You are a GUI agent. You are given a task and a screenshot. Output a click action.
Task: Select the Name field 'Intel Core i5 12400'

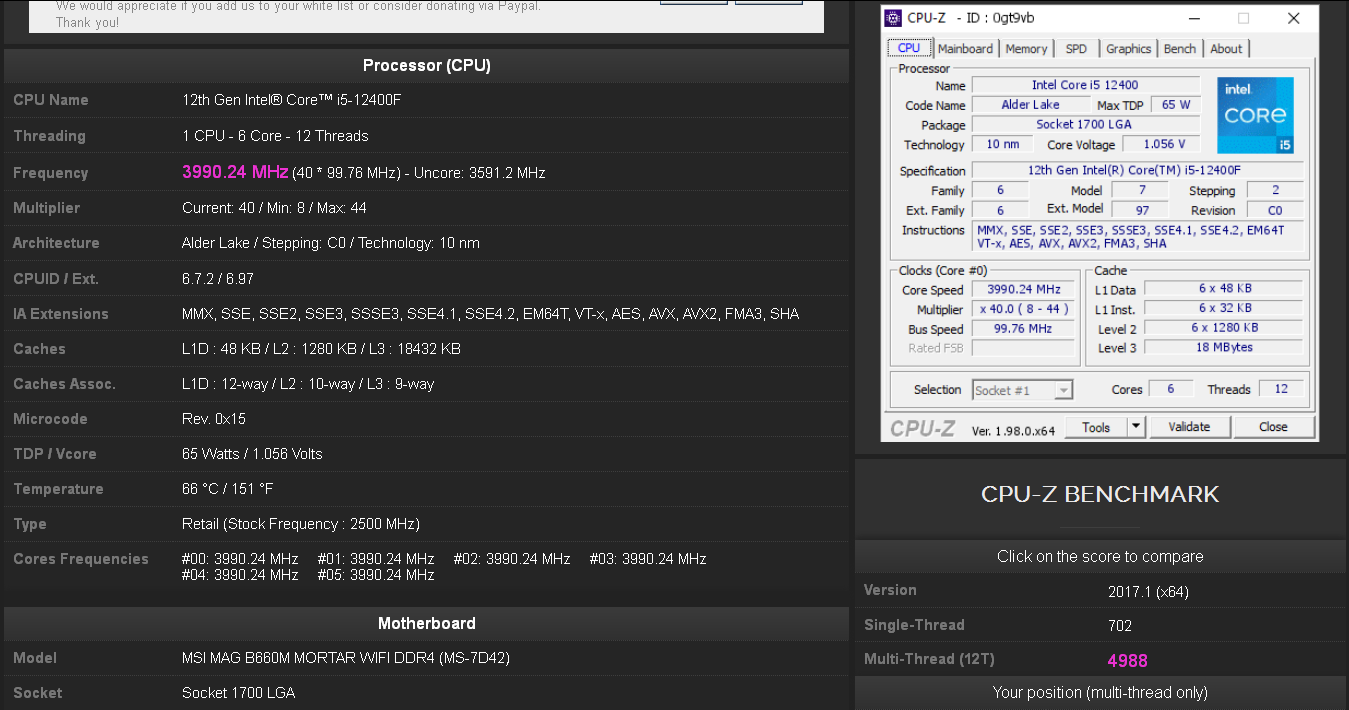point(1085,85)
